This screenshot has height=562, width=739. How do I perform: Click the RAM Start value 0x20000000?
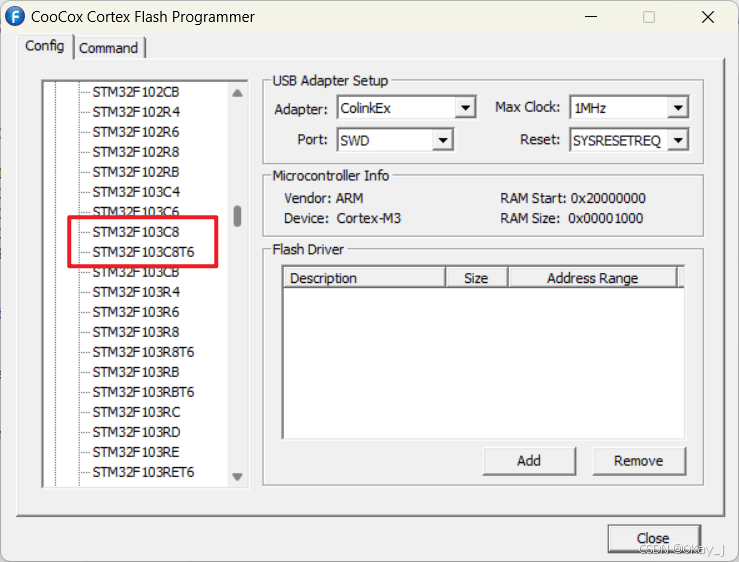point(608,198)
